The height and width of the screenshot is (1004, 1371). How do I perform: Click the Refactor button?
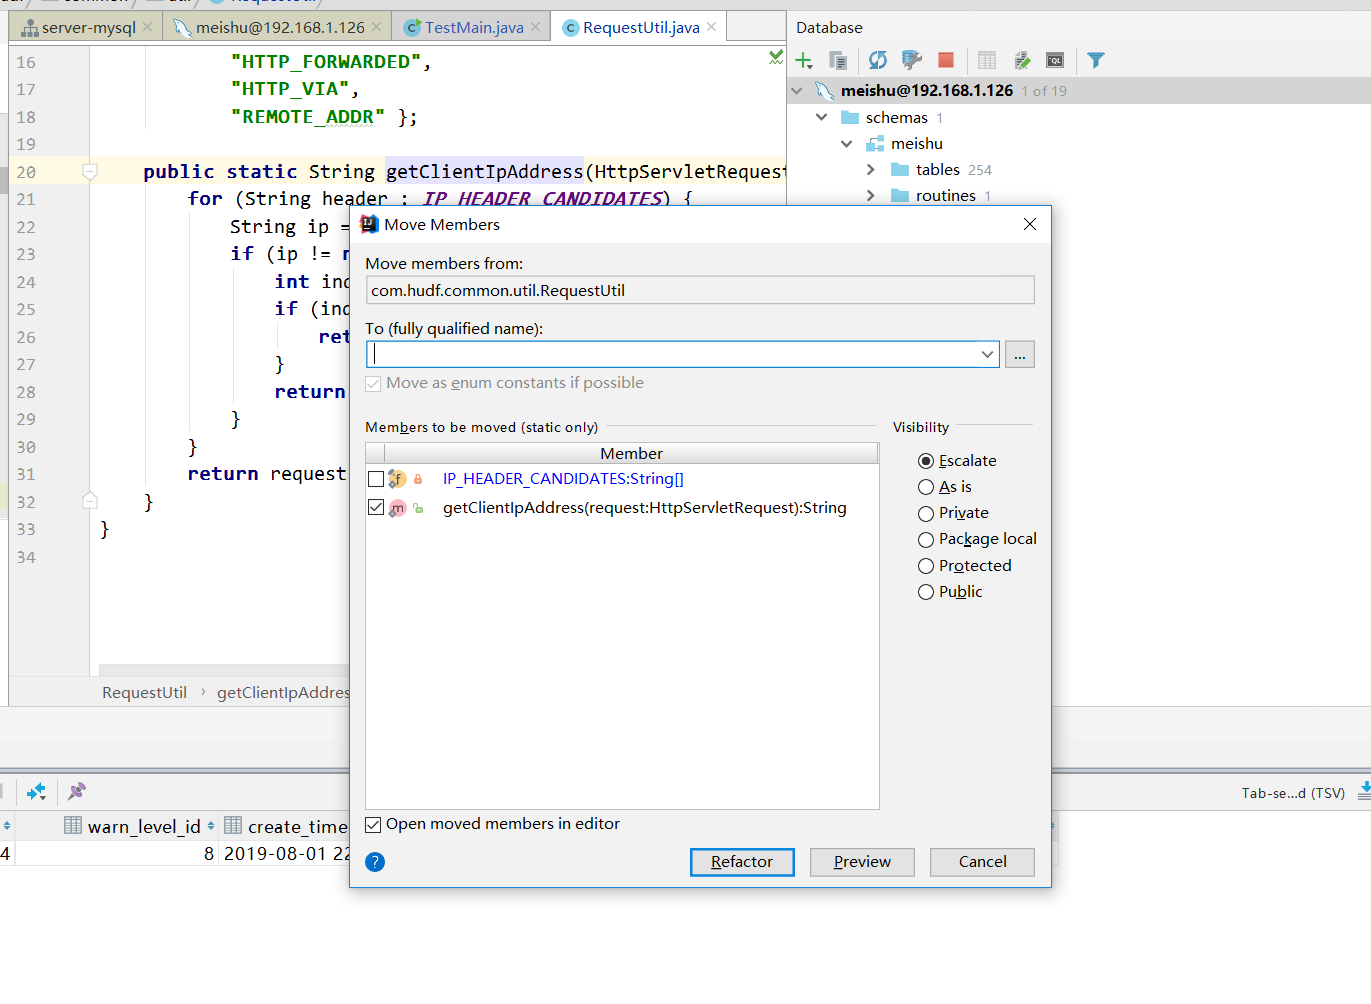tap(742, 862)
